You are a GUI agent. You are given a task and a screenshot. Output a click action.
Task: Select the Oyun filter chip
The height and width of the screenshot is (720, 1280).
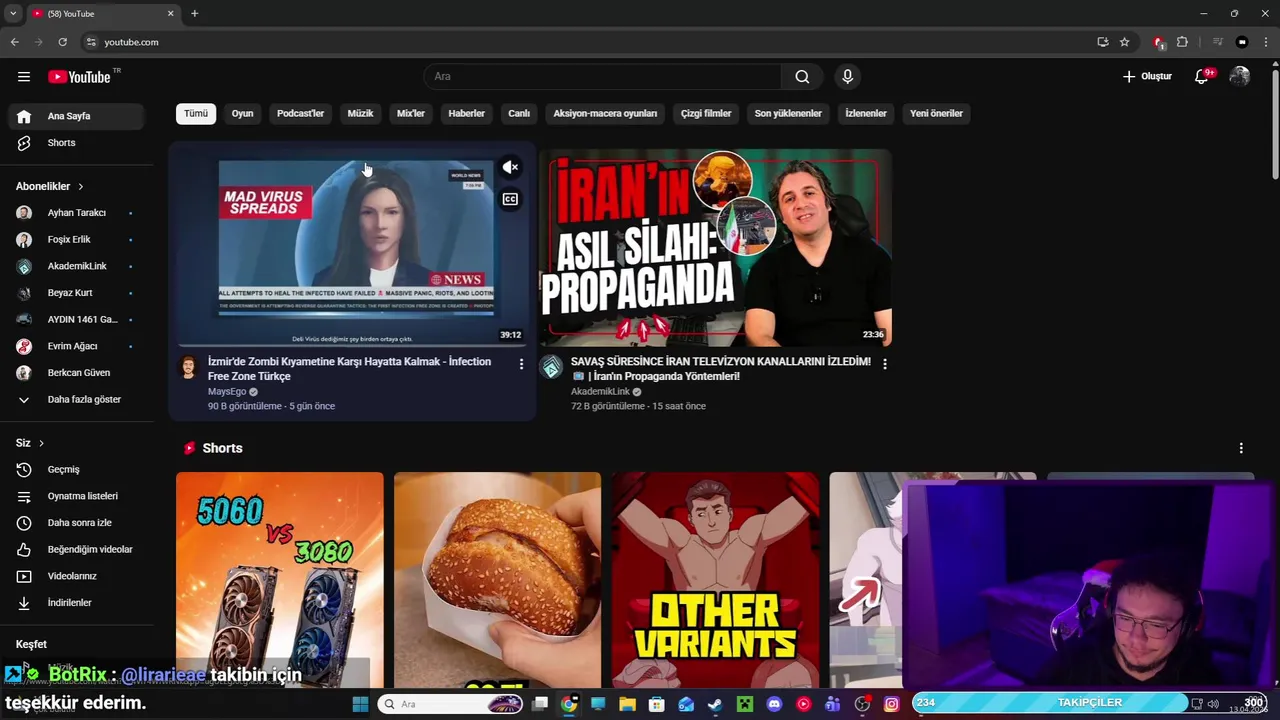click(x=242, y=113)
